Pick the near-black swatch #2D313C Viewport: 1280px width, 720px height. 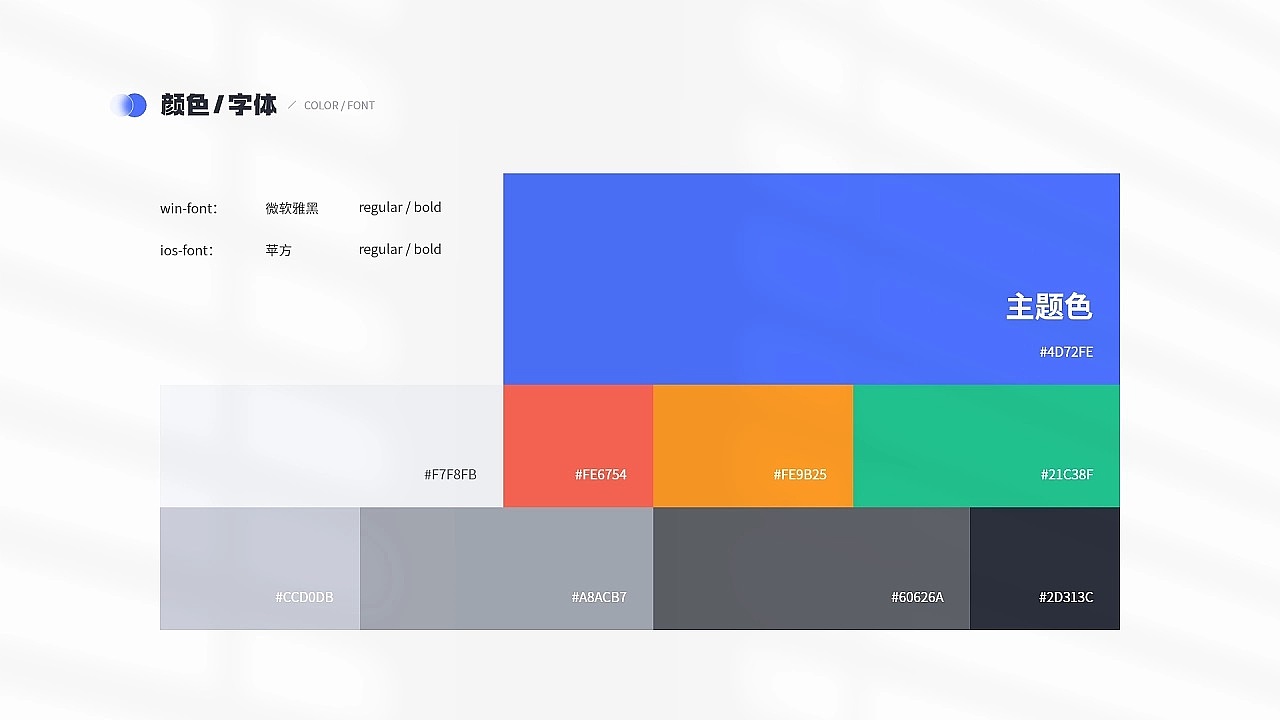click(x=1045, y=568)
